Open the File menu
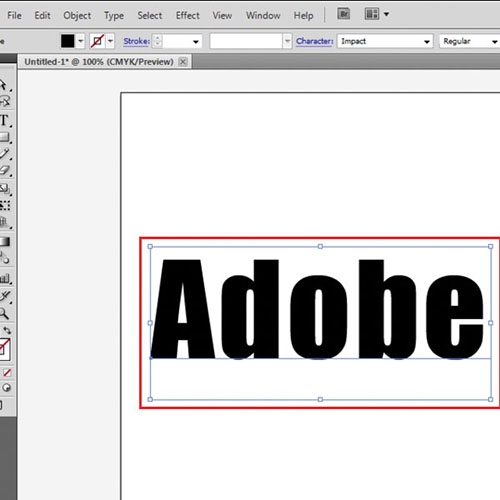 coord(14,15)
